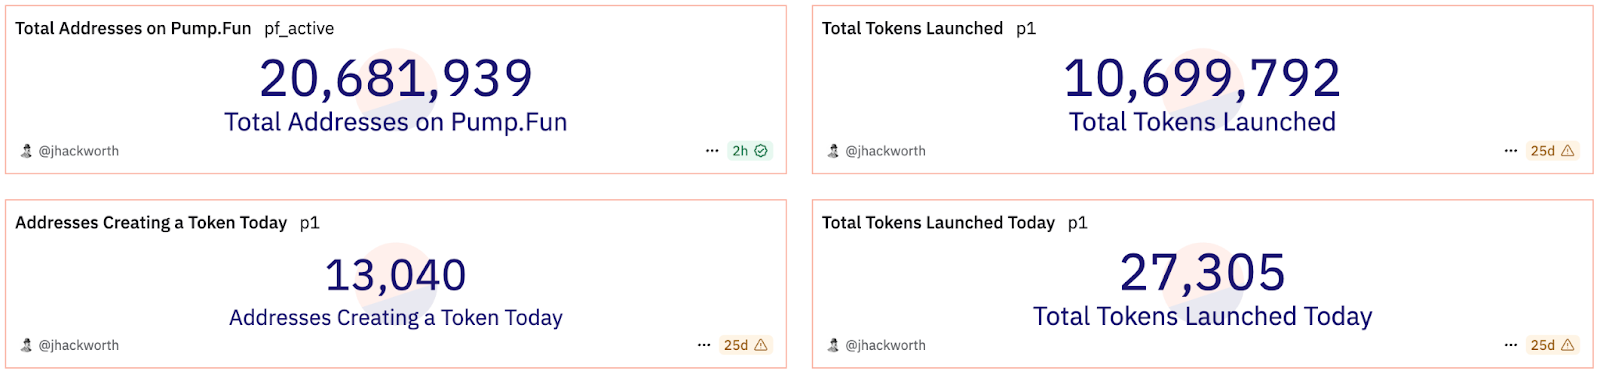Open pf_active query link
Viewport: 1600px width, 375px height.
coord(299,29)
